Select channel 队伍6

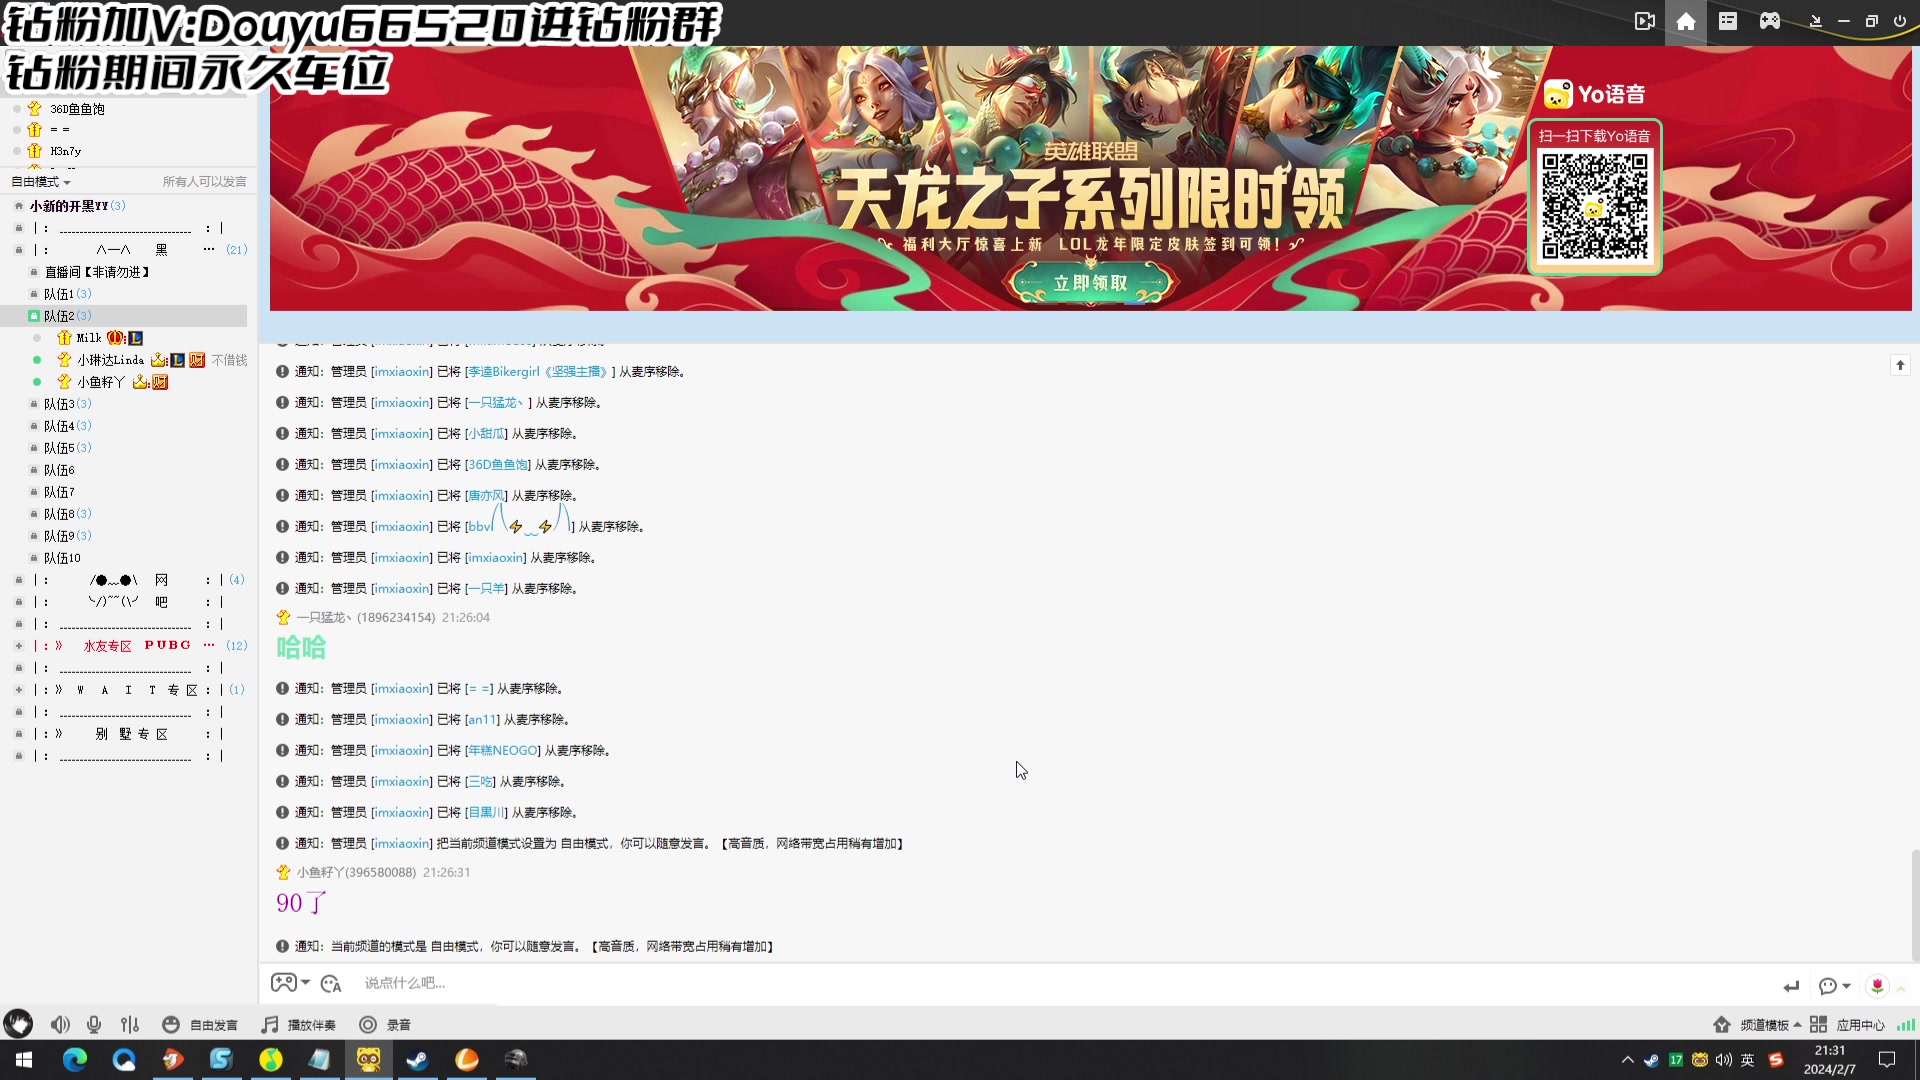pyautogui.click(x=59, y=470)
